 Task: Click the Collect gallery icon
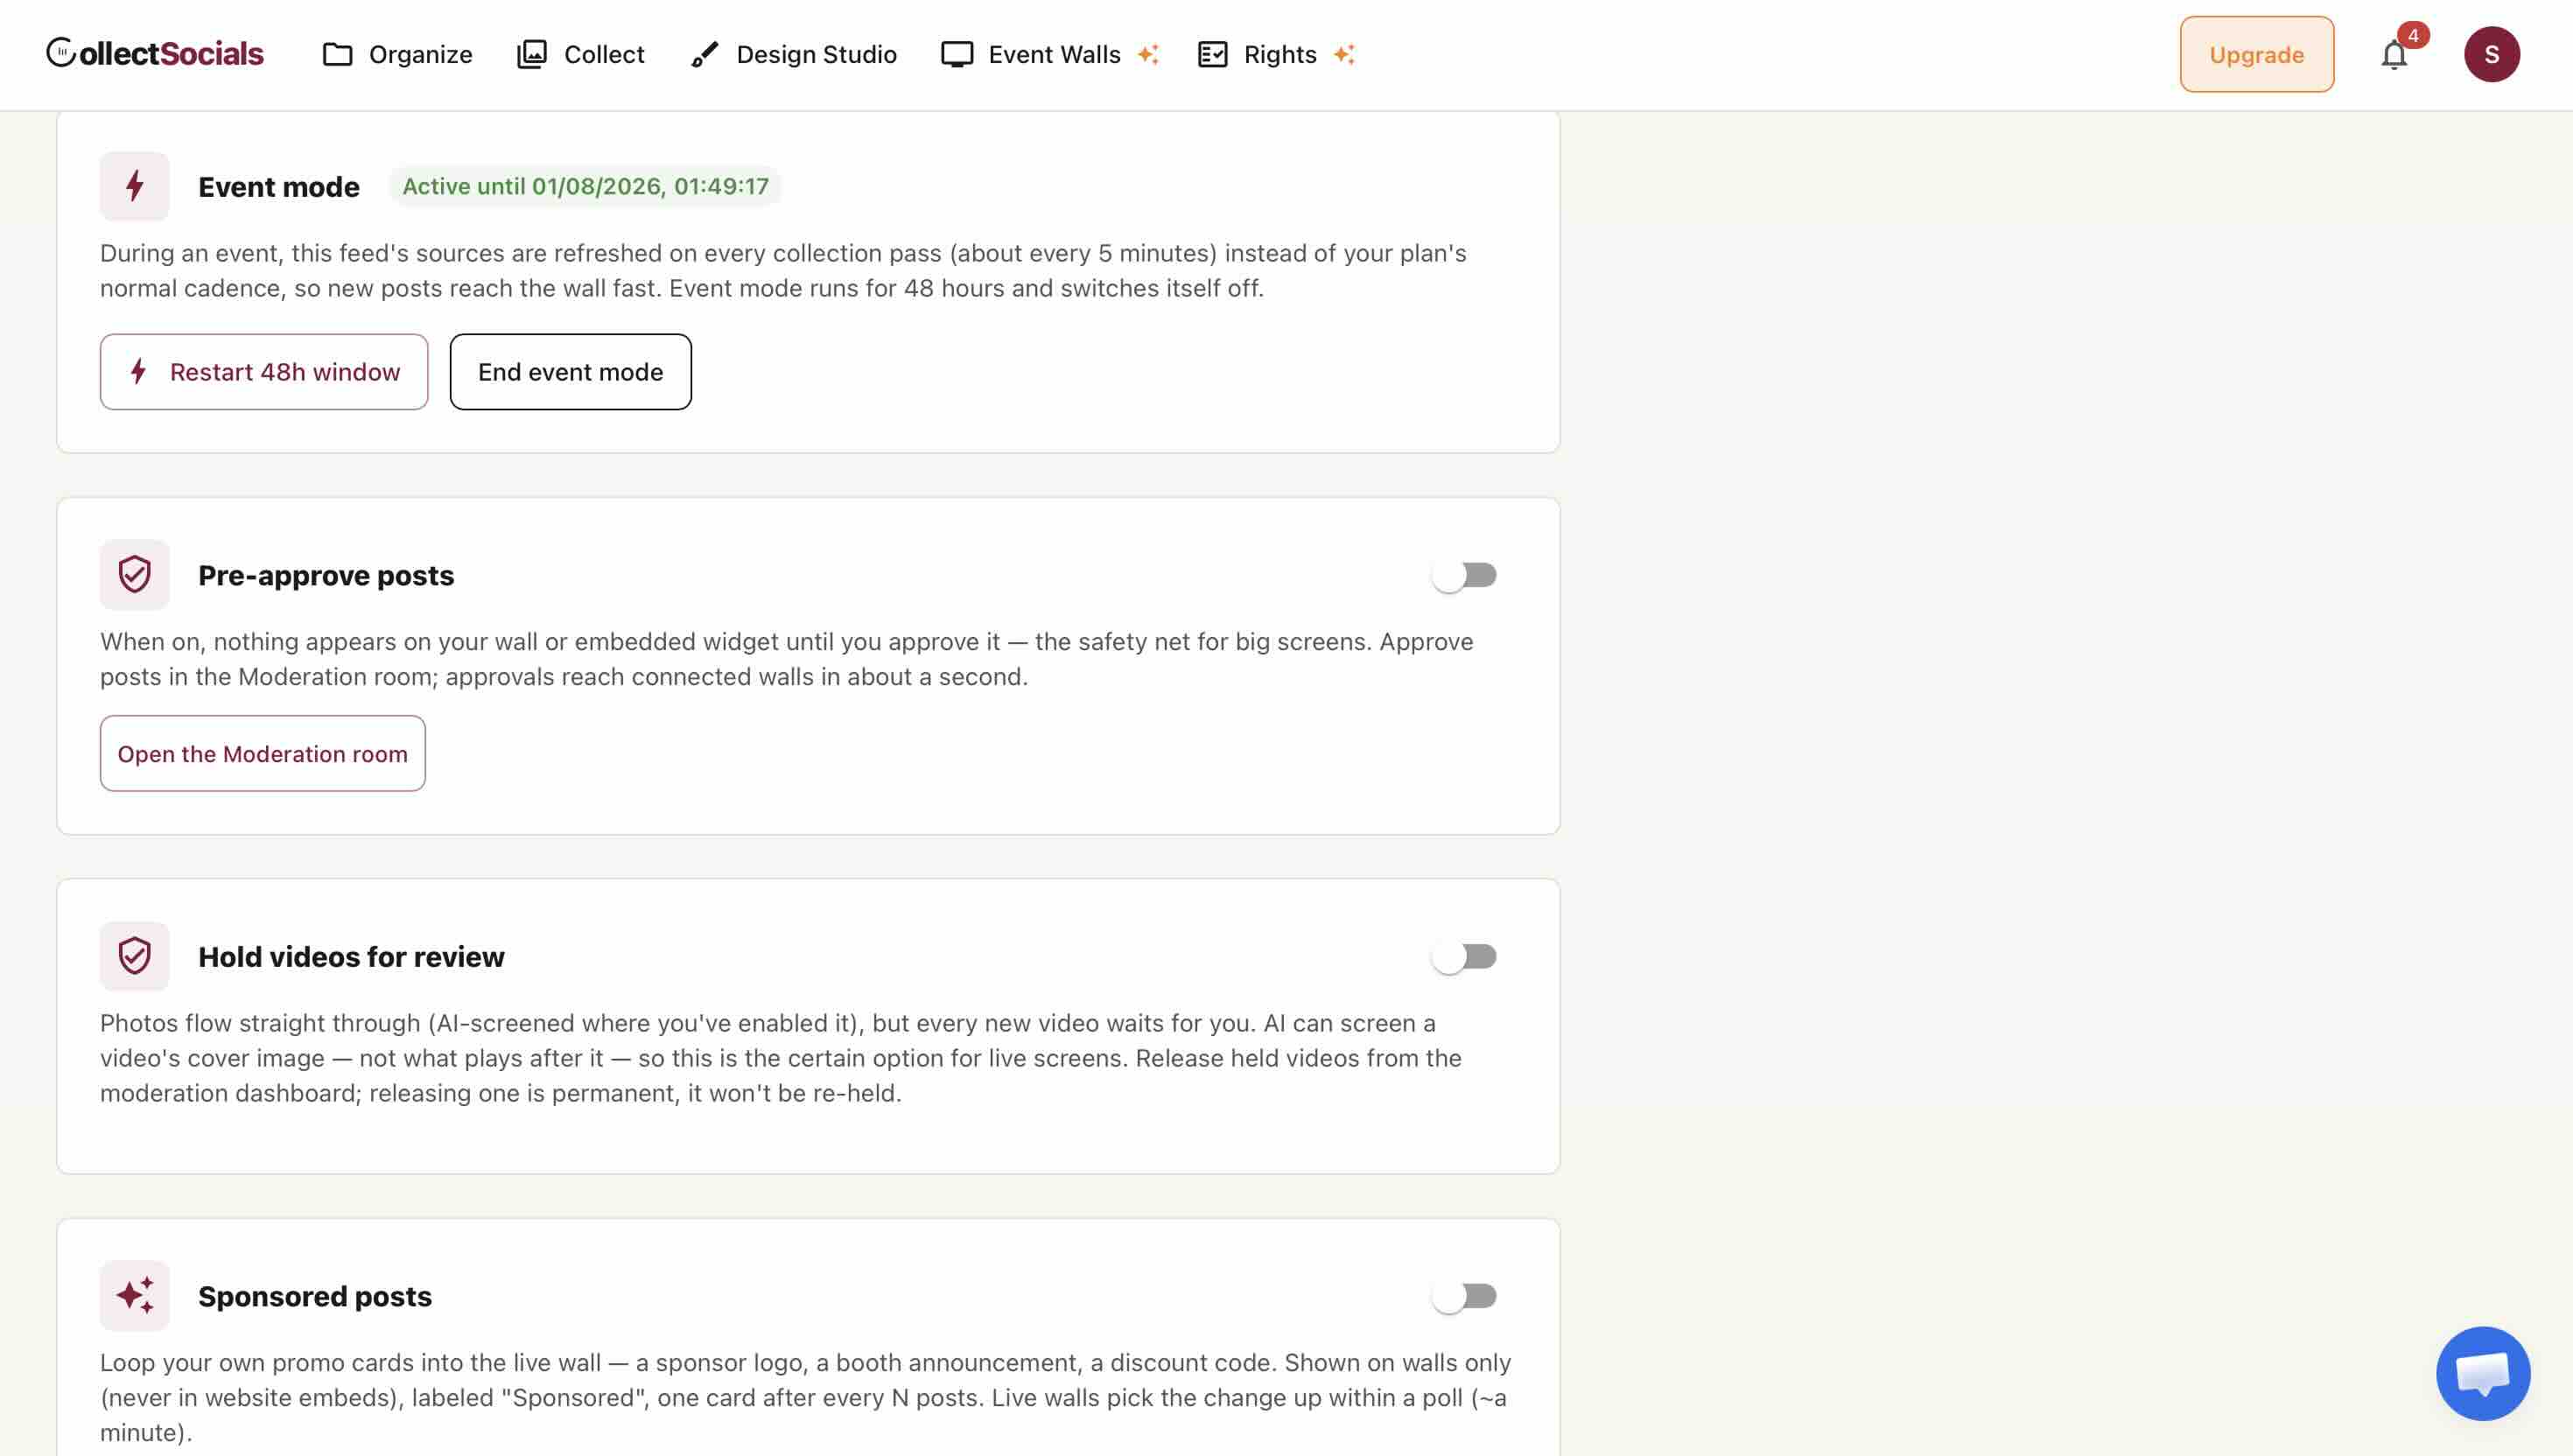coord(532,54)
